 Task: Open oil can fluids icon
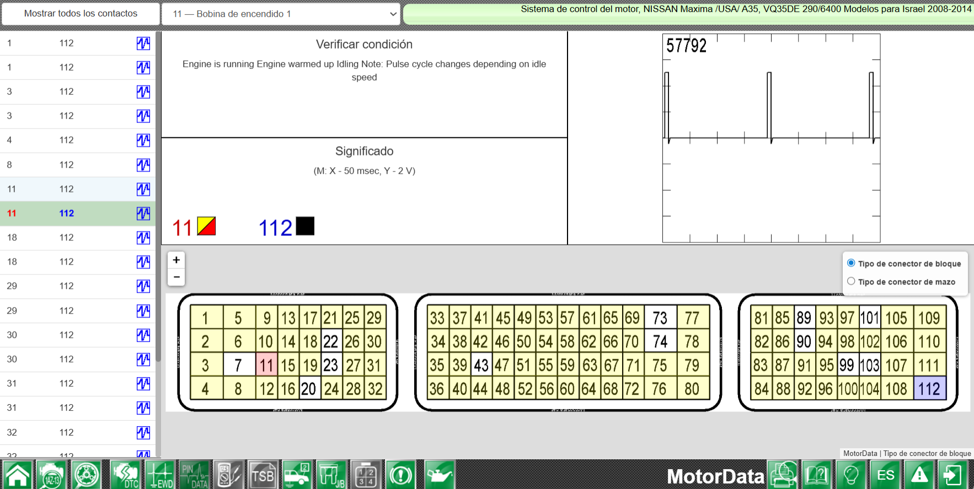pyautogui.click(x=440, y=475)
